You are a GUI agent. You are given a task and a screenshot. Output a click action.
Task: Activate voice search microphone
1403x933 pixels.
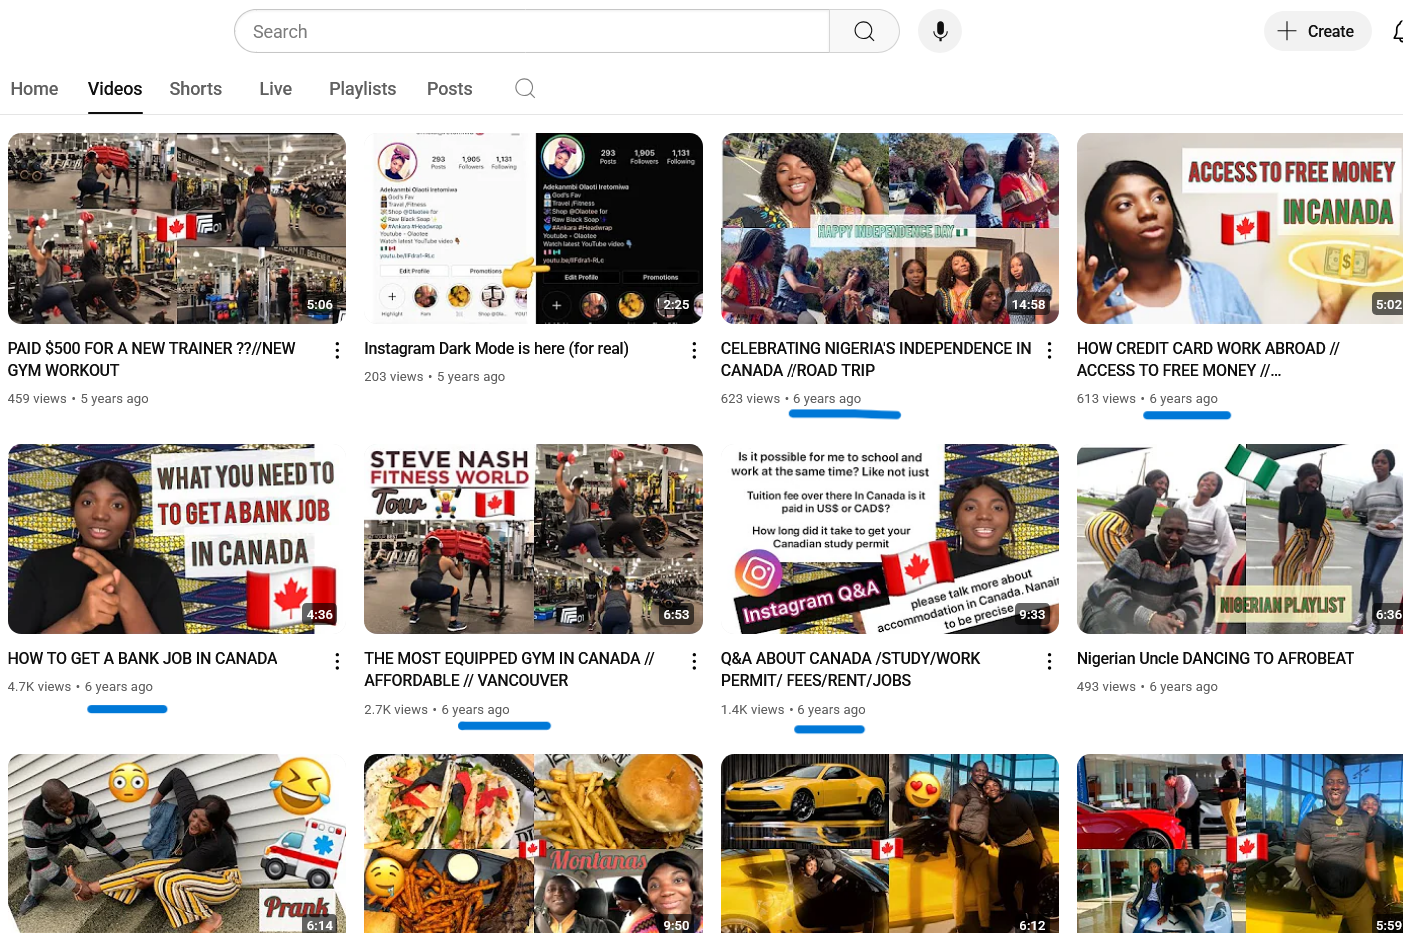[939, 32]
